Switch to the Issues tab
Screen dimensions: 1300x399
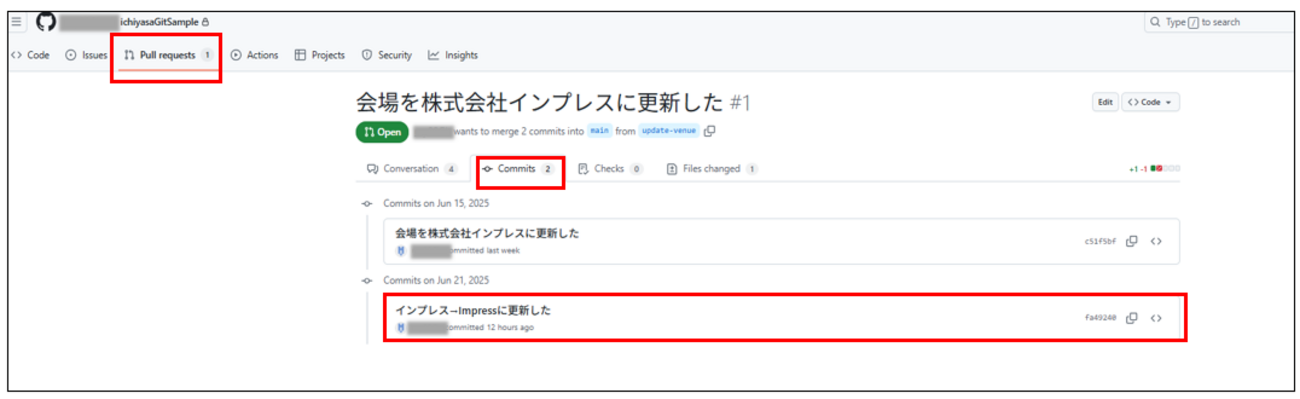[x=87, y=55]
